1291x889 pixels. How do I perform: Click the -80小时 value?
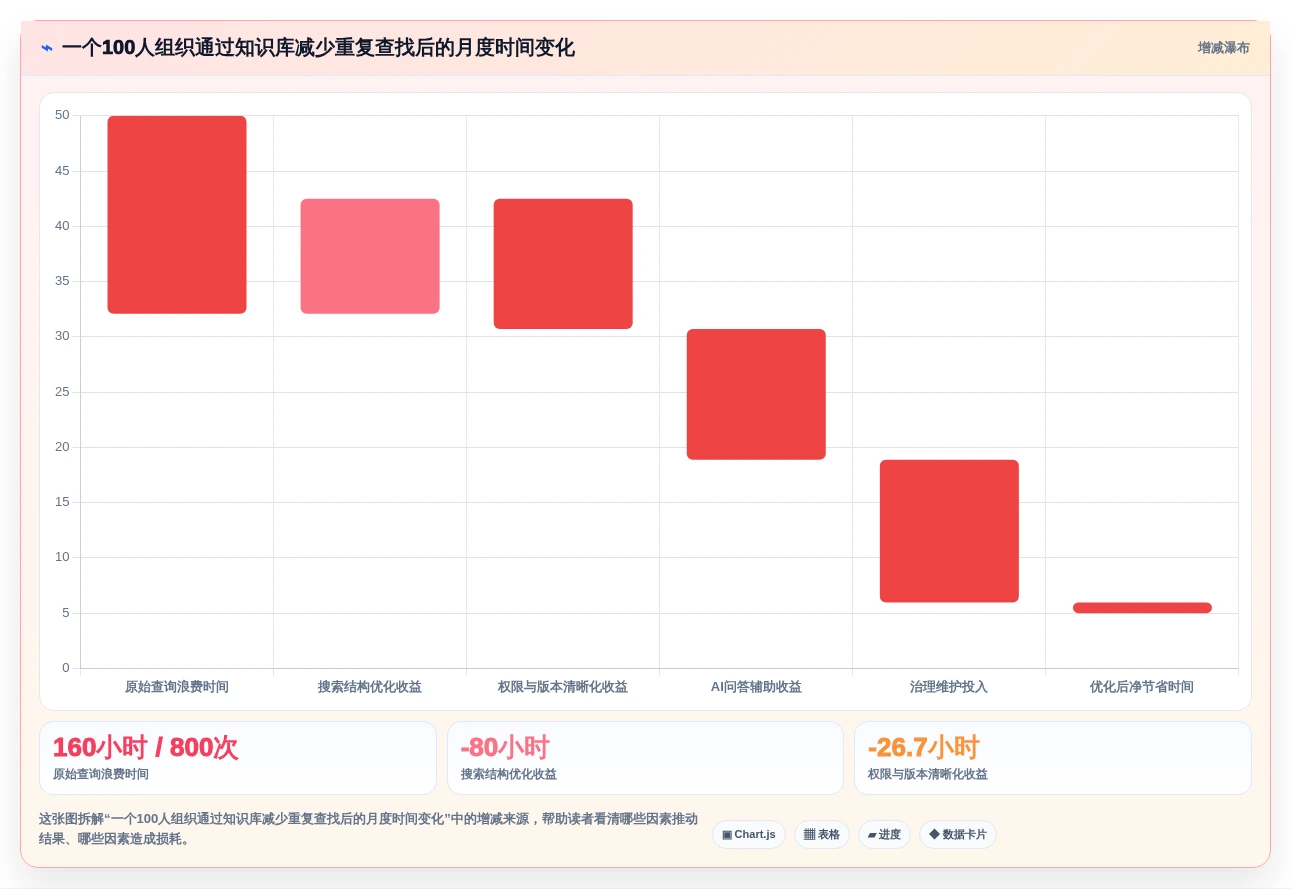(505, 748)
